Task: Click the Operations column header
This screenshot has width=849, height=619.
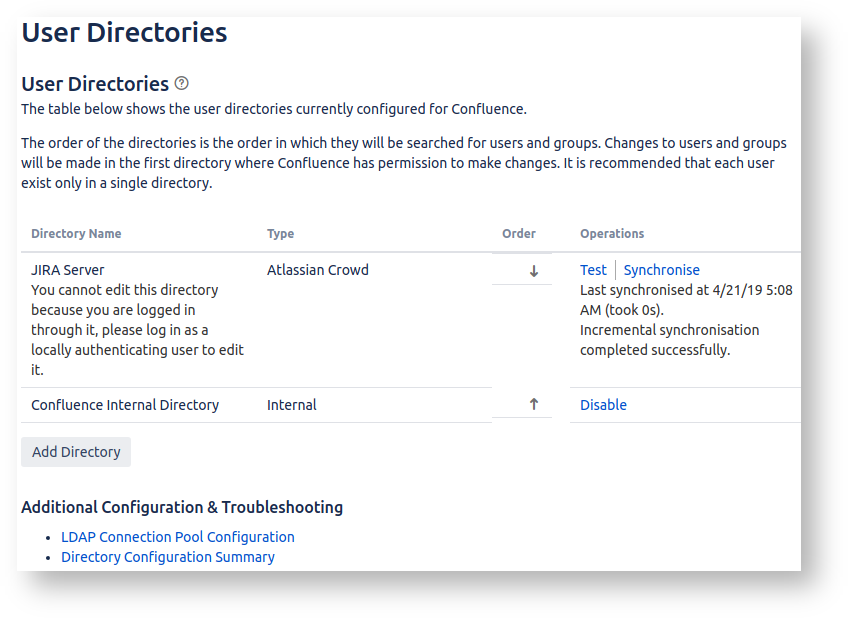Action: click(612, 234)
